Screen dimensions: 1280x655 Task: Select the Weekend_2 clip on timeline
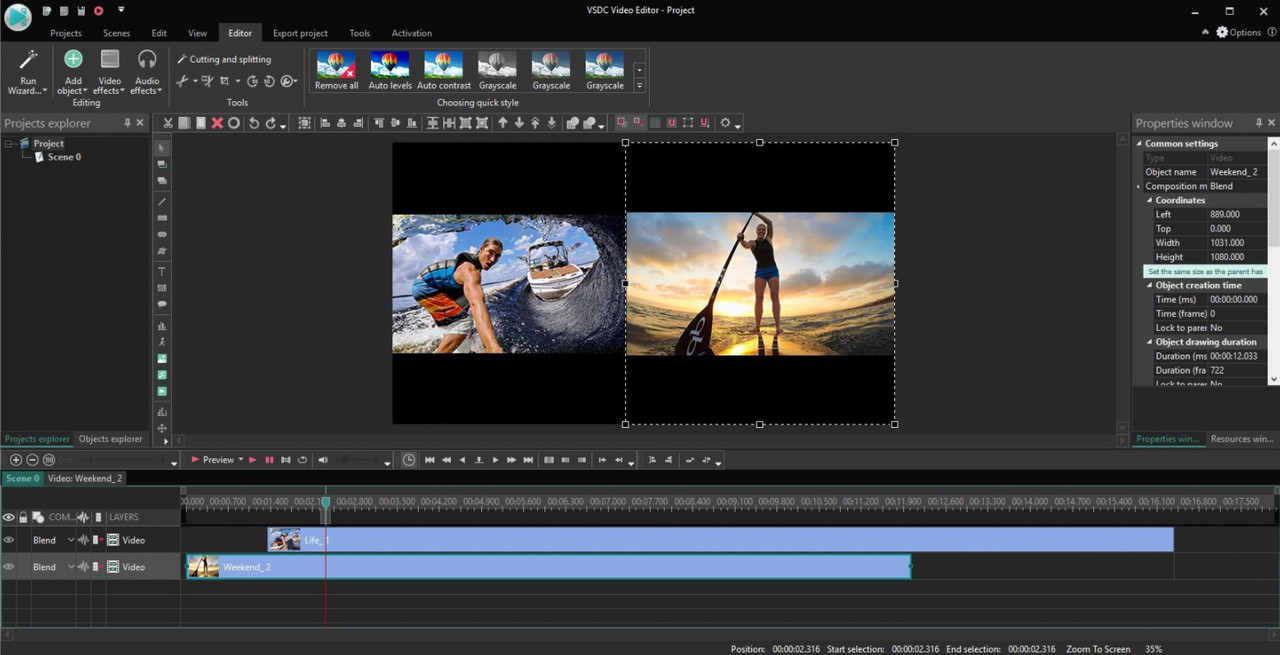point(548,567)
